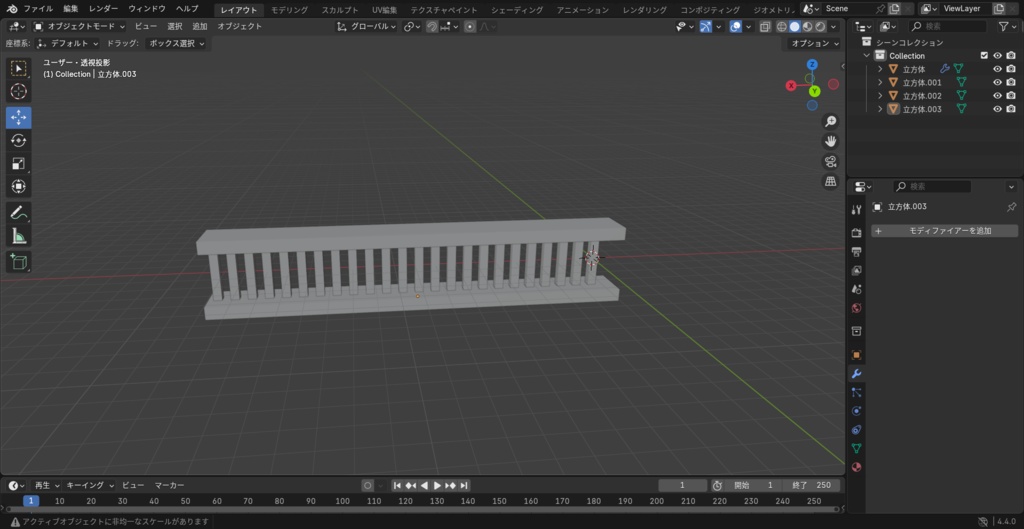Select the Rotate tool

(19, 140)
